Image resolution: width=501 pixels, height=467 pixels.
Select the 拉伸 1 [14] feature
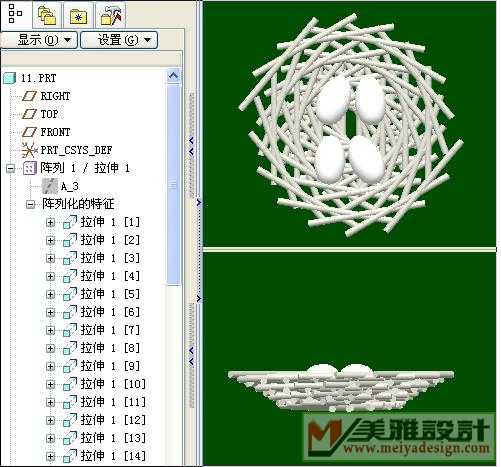pos(113,456)
